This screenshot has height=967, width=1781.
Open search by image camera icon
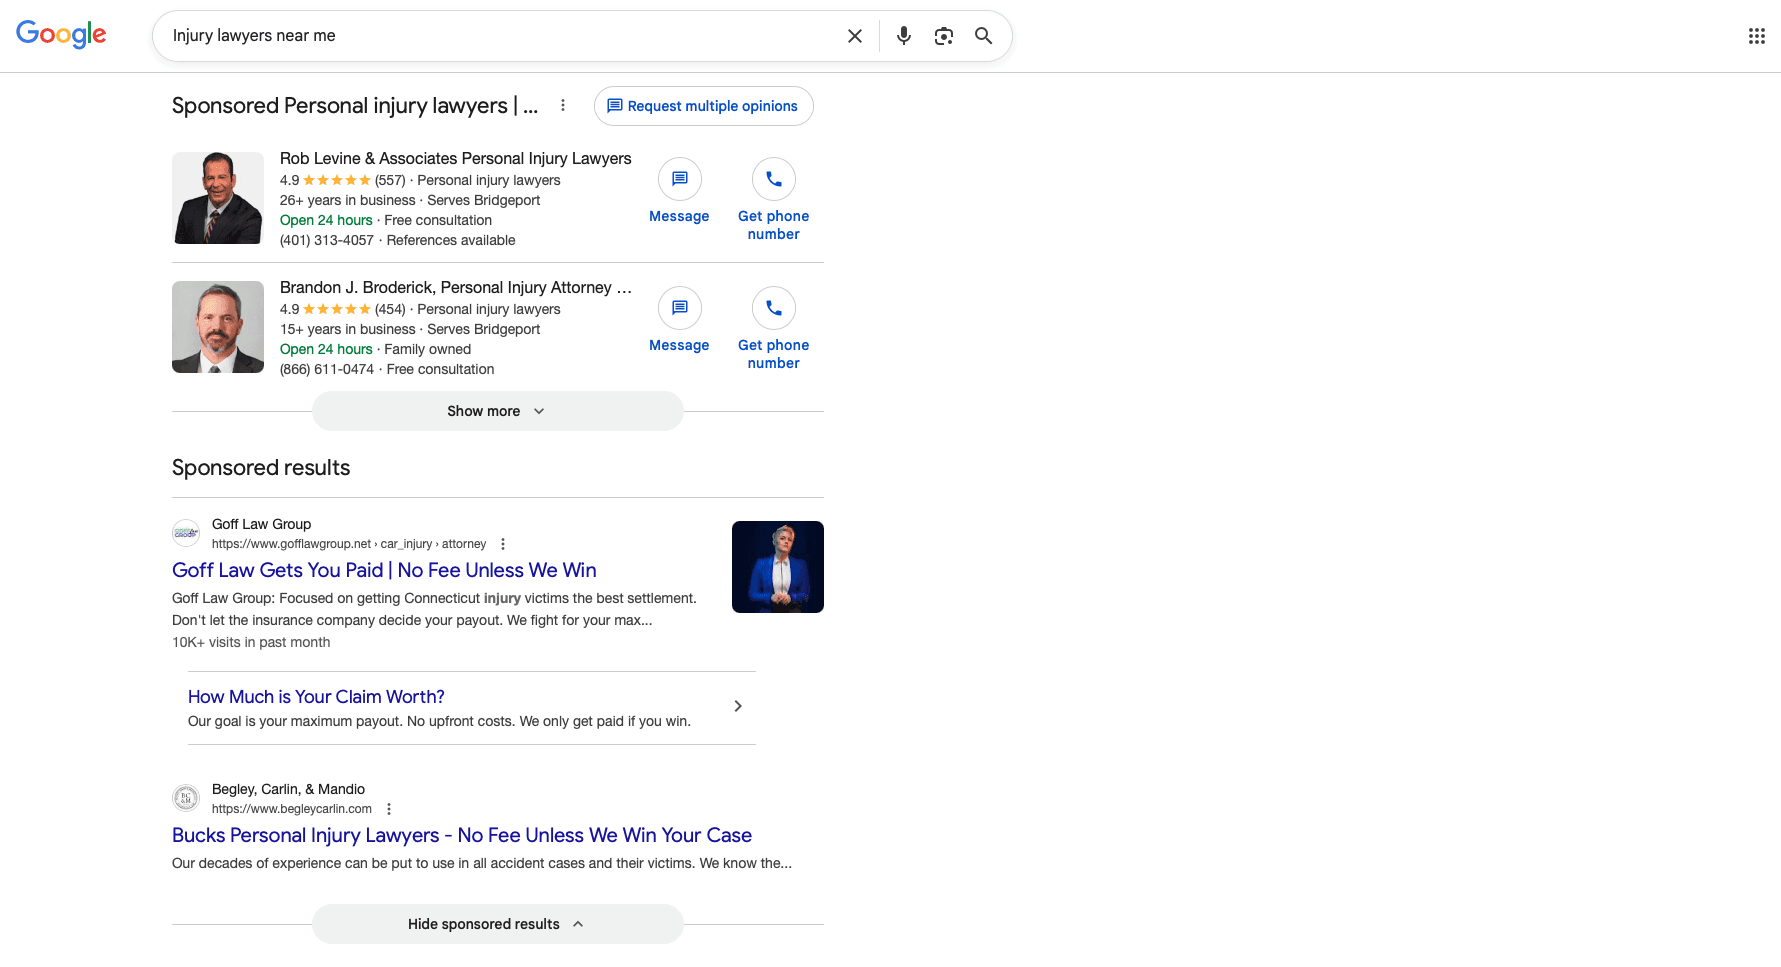[944, 36]
